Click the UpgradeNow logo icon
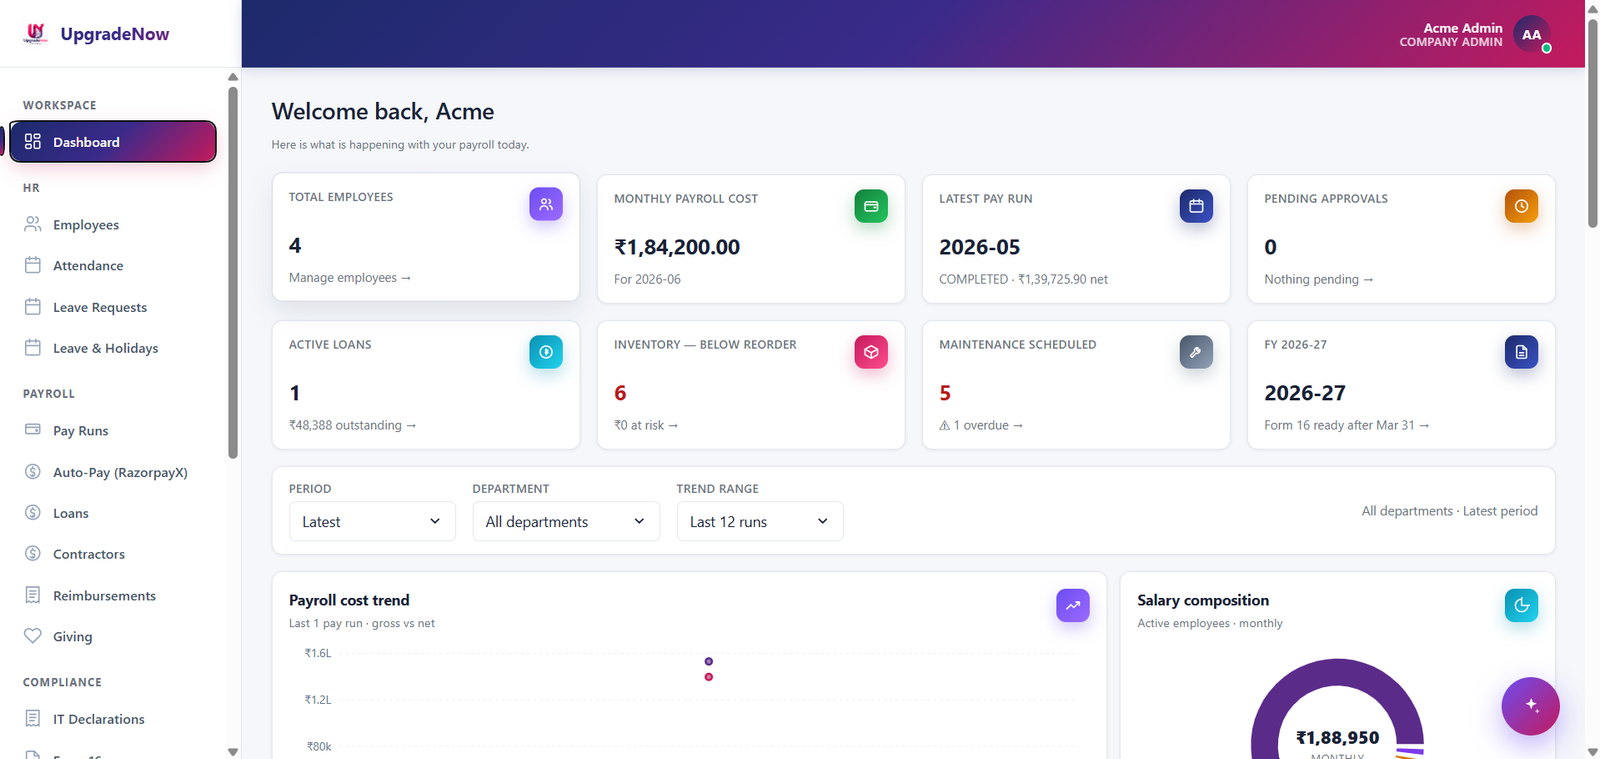This screenshot has width=1600, height=759. tap(36, 34)
